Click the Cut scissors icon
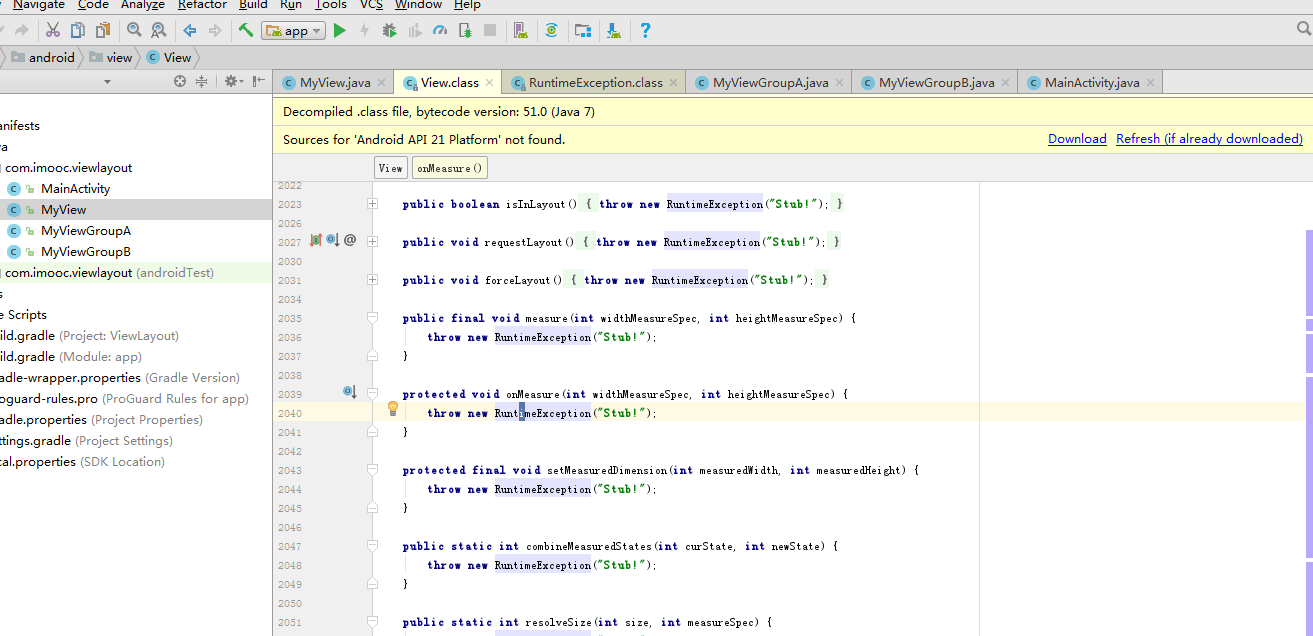 coord(53,31)
